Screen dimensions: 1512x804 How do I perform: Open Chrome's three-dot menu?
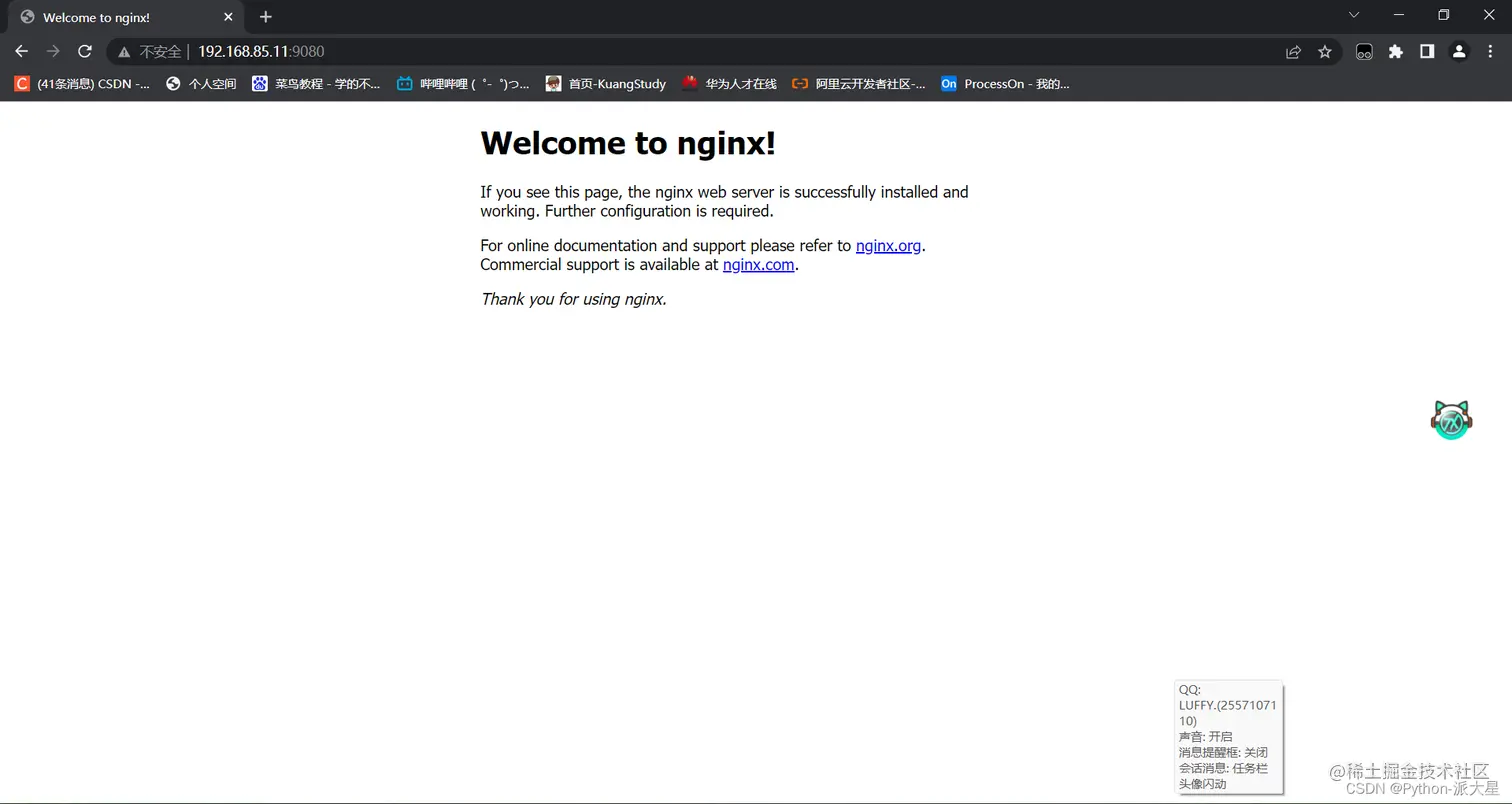point(1490,52)
